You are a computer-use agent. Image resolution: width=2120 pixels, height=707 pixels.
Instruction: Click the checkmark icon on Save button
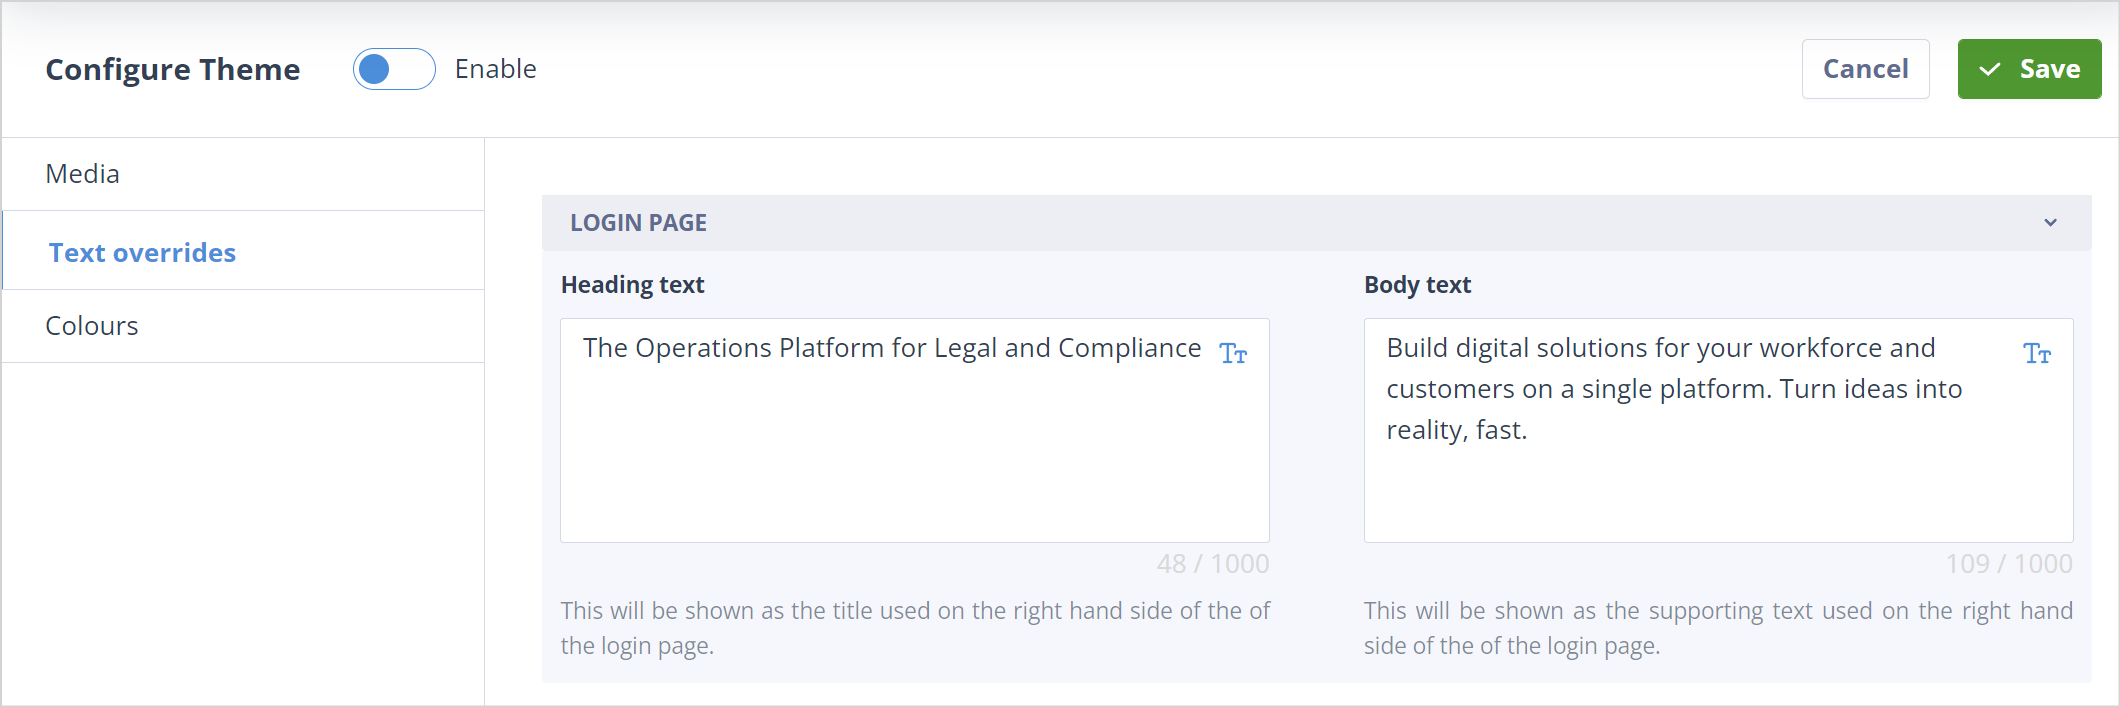tap(1990, 69)
